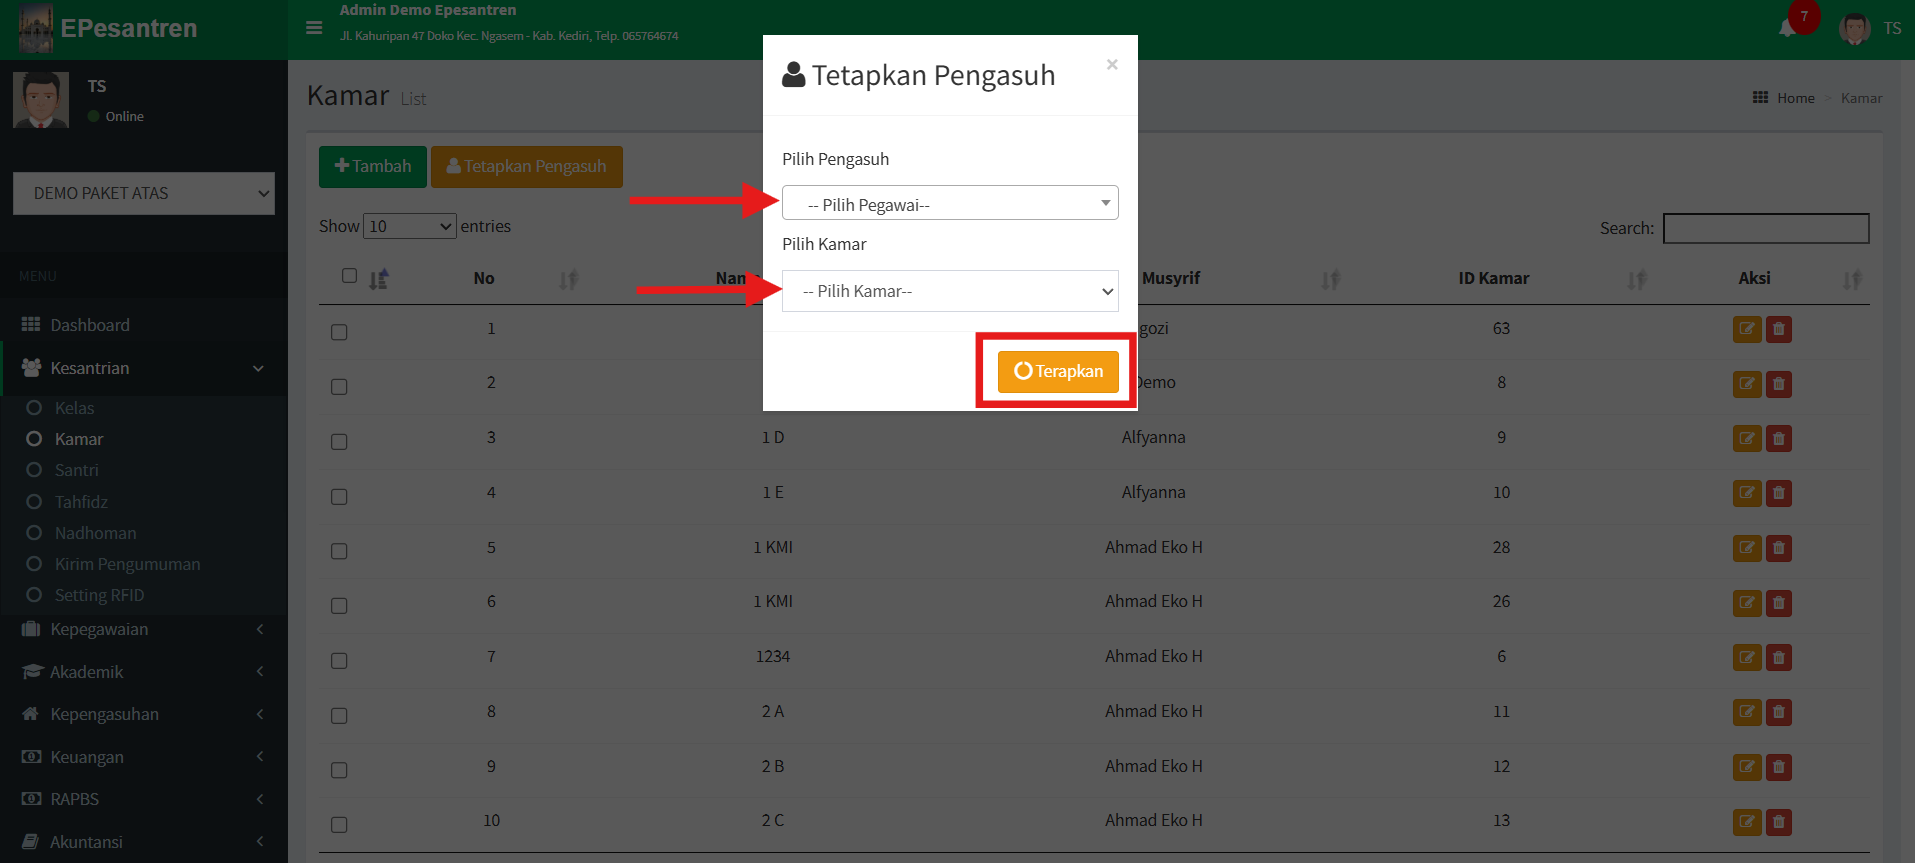This screenshot has width=1915, height=863.
Task: Select the checkbox for row 10
Action: coord(339,825)
